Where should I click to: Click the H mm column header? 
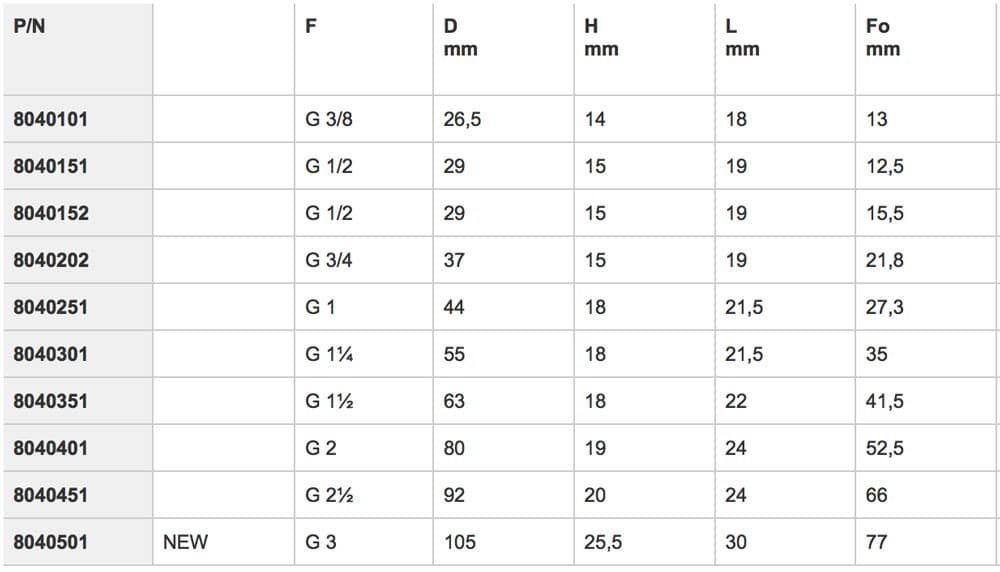[601, 38]
